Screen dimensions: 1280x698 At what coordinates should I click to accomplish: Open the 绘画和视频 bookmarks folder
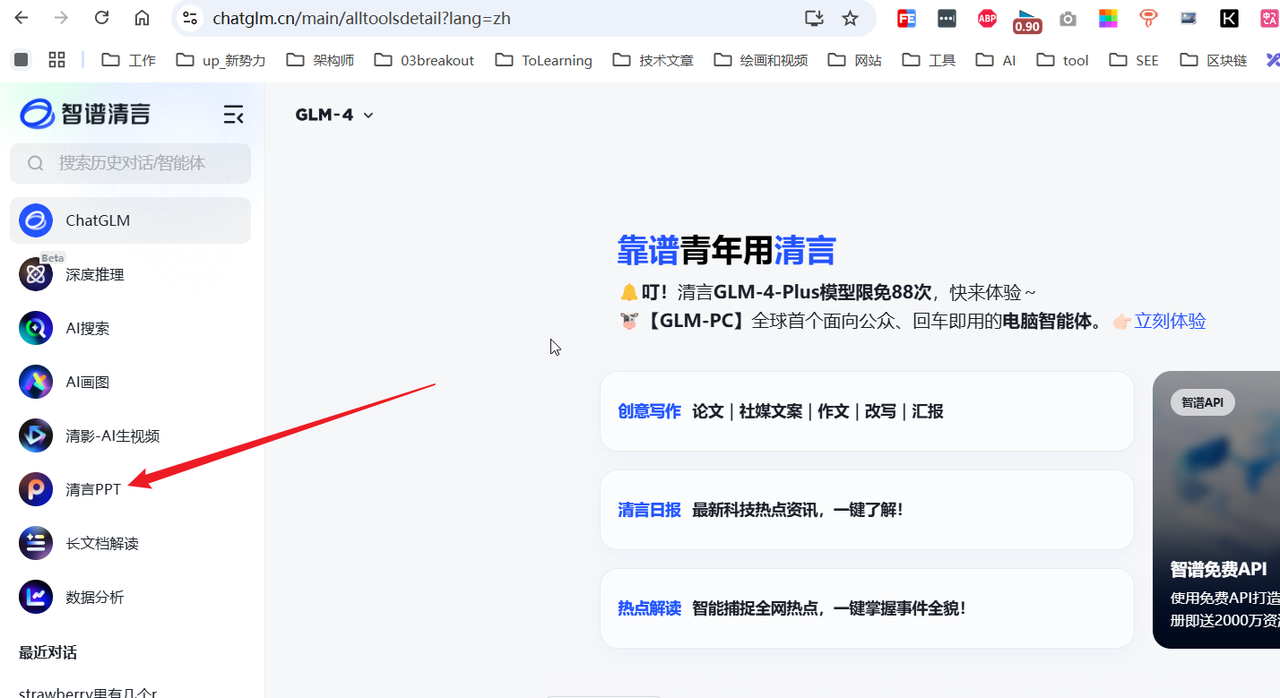click(760, 60)
